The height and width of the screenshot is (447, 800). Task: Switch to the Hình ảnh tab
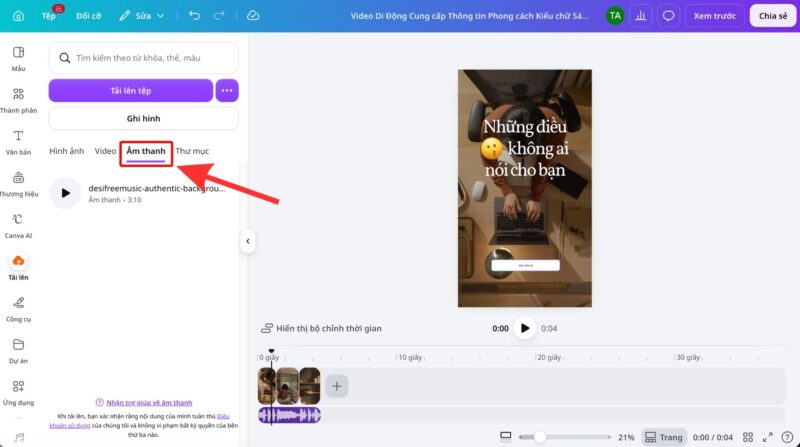(66, 151)
